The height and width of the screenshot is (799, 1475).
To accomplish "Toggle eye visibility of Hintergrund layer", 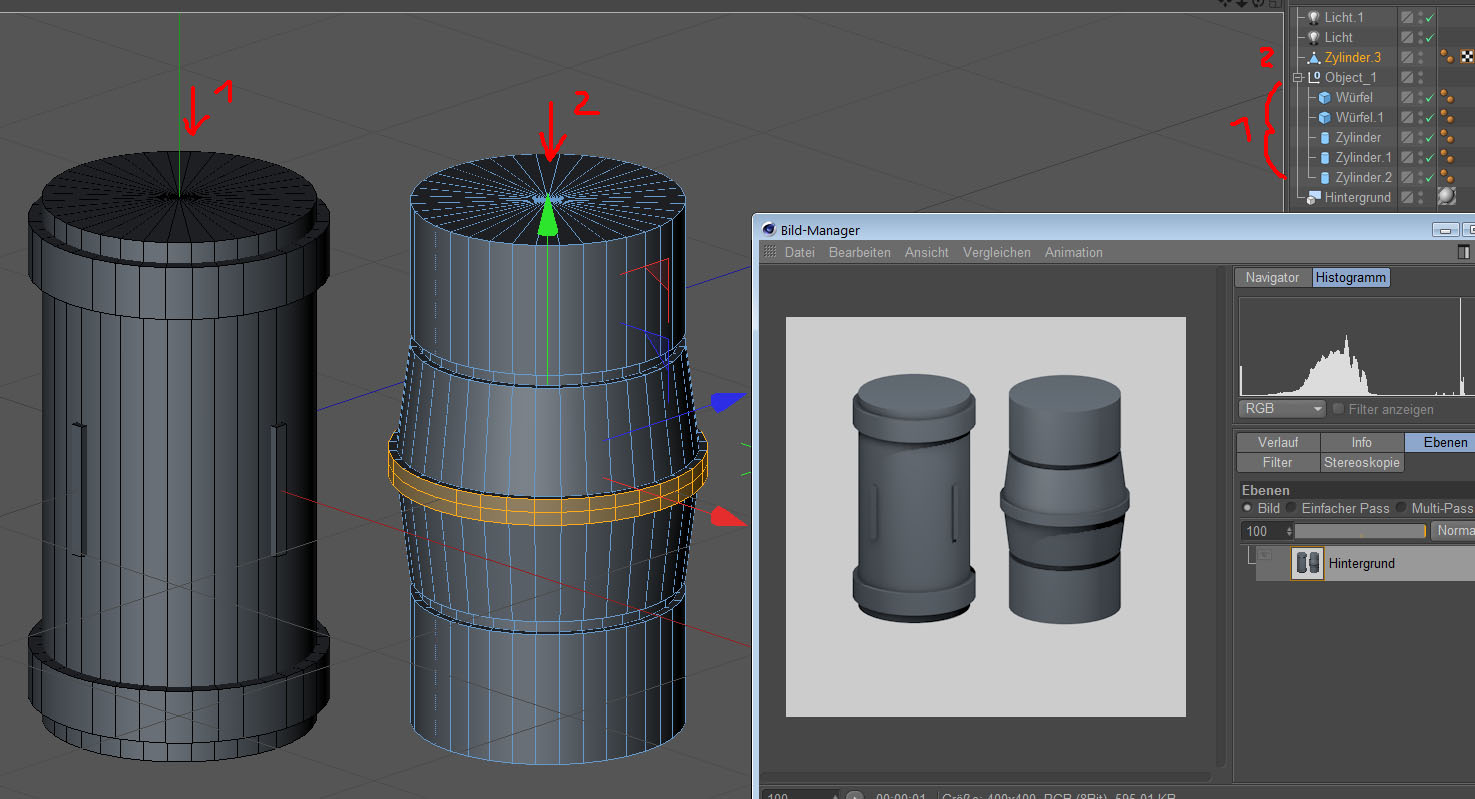I will 1264,555.
